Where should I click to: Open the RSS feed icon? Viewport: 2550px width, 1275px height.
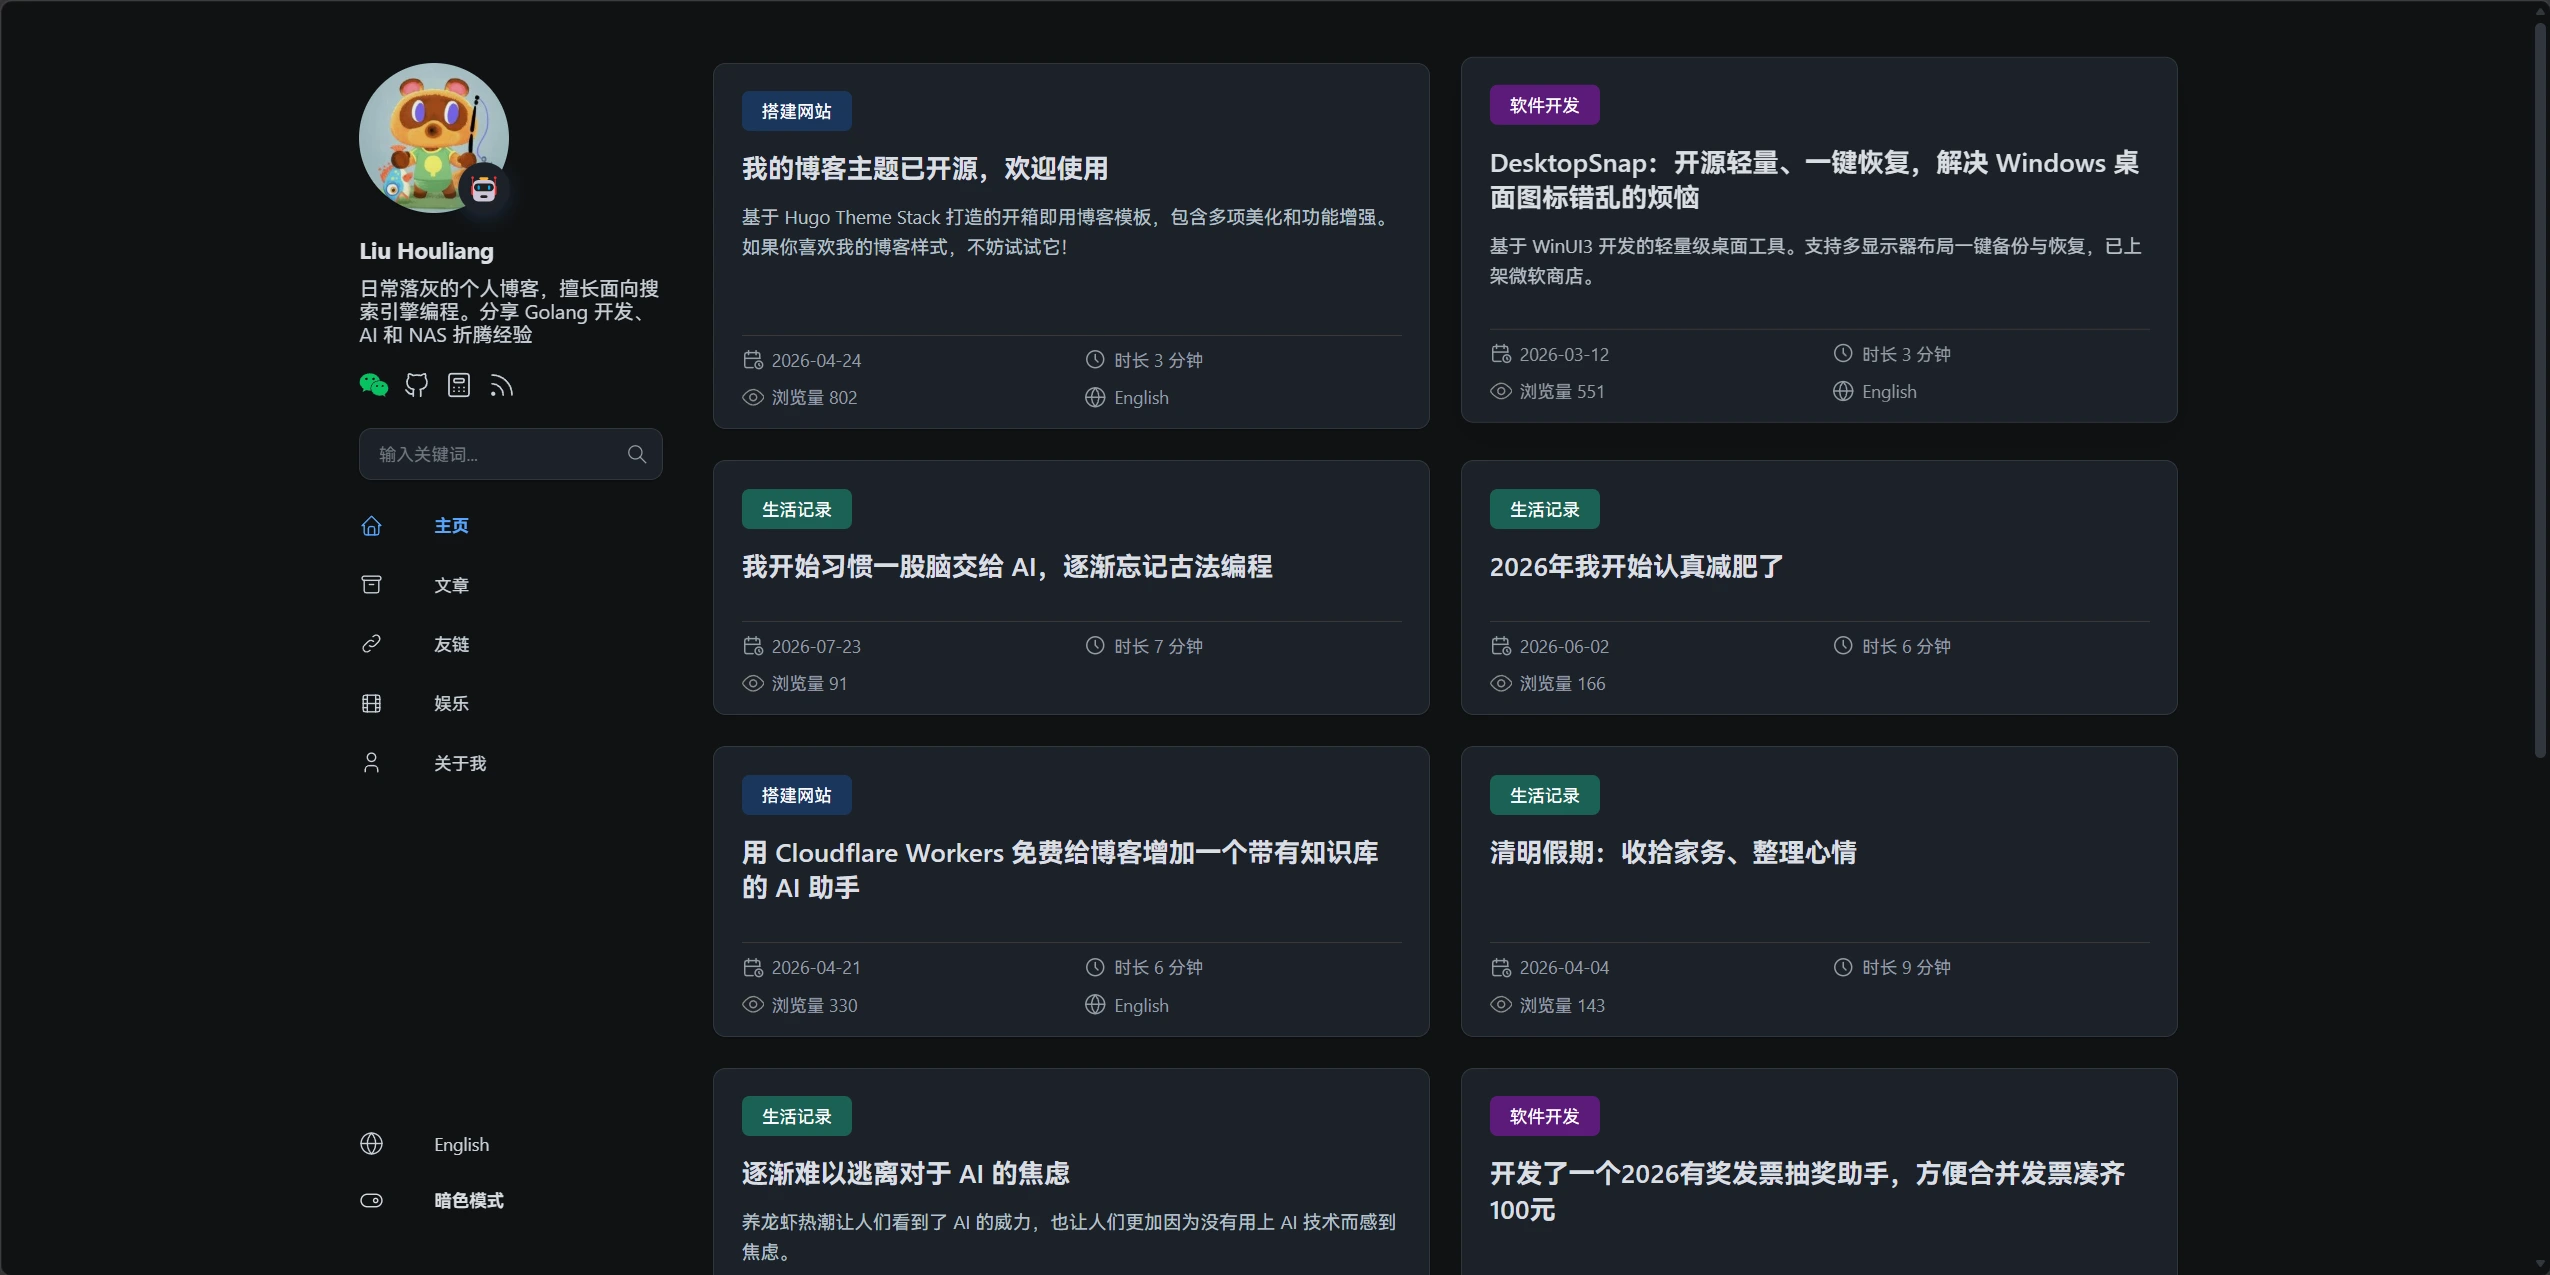point(501,385)
